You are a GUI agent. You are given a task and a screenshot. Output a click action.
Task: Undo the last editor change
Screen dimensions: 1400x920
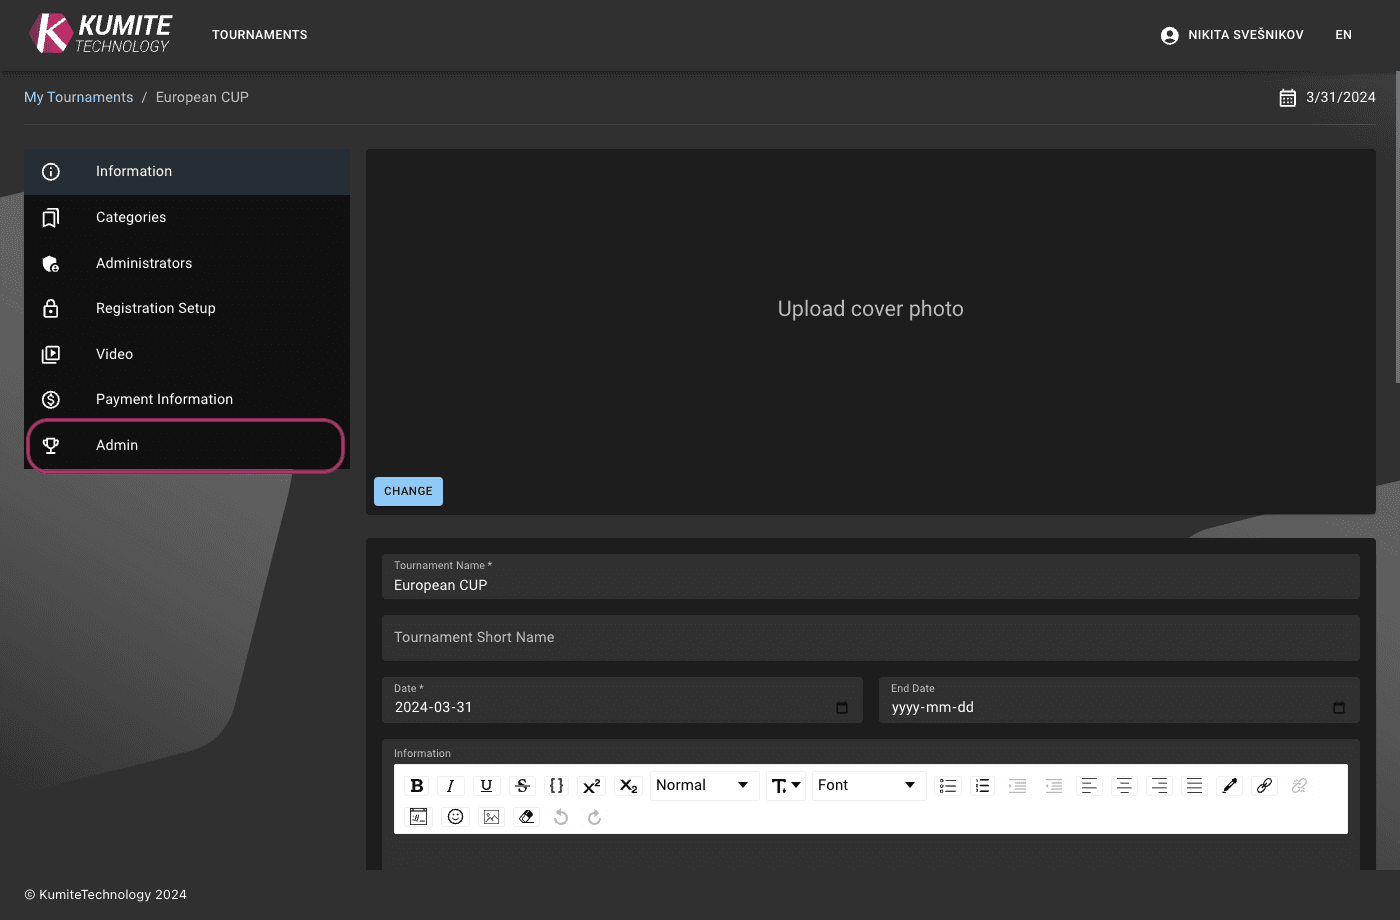561,816
